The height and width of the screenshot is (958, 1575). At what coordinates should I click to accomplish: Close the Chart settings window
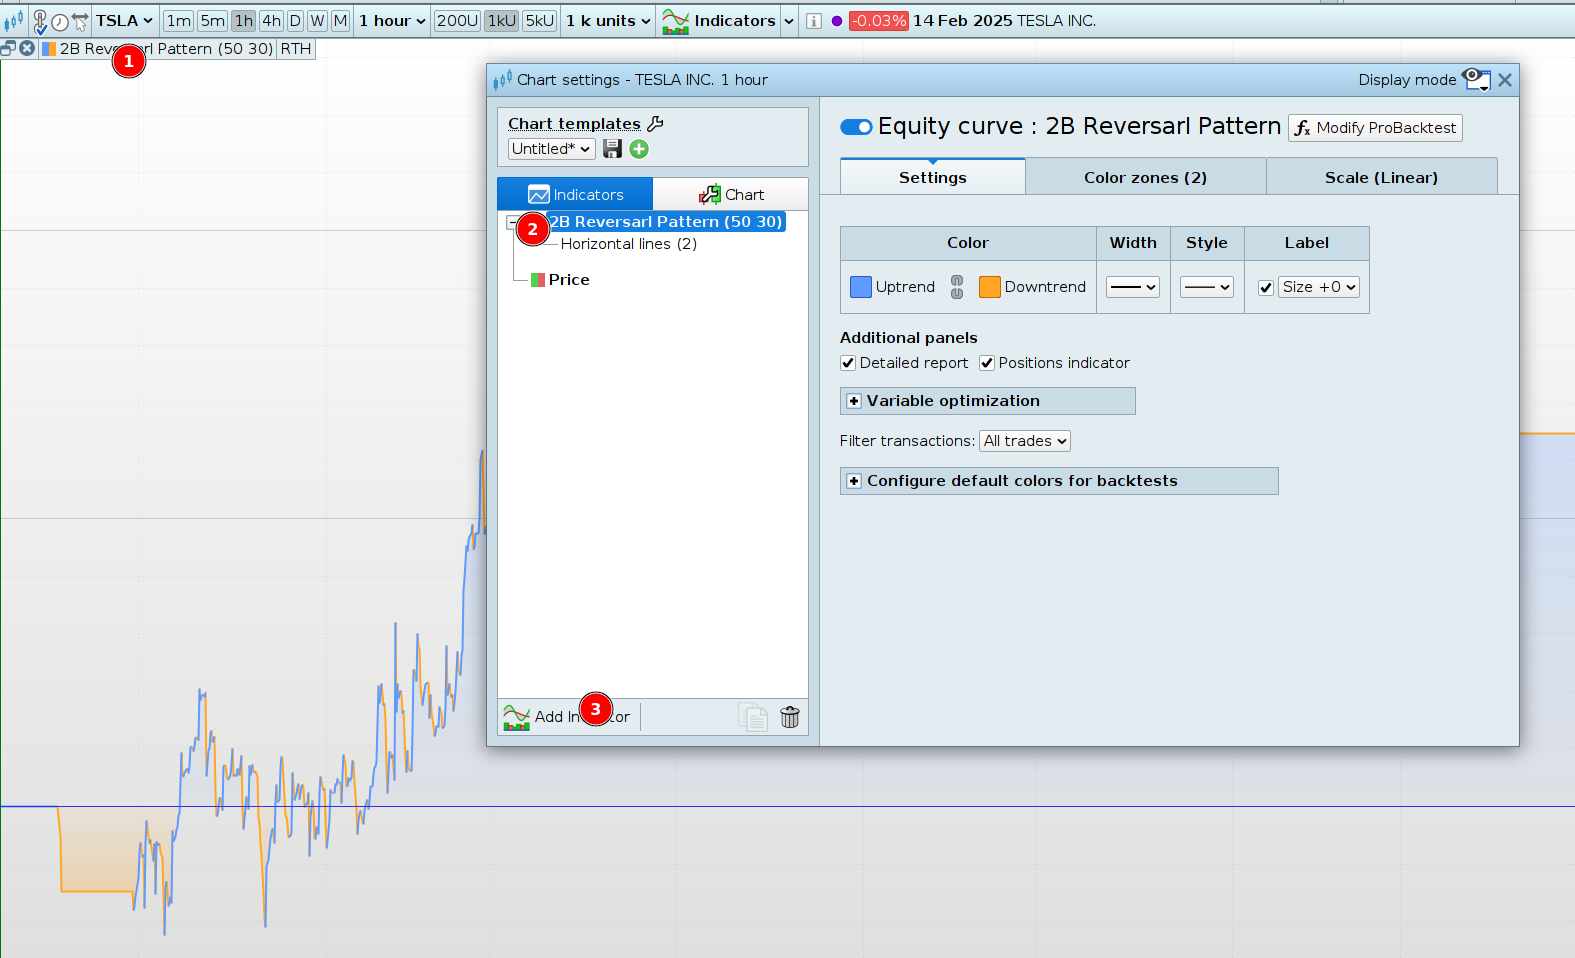coord(1505,80)
